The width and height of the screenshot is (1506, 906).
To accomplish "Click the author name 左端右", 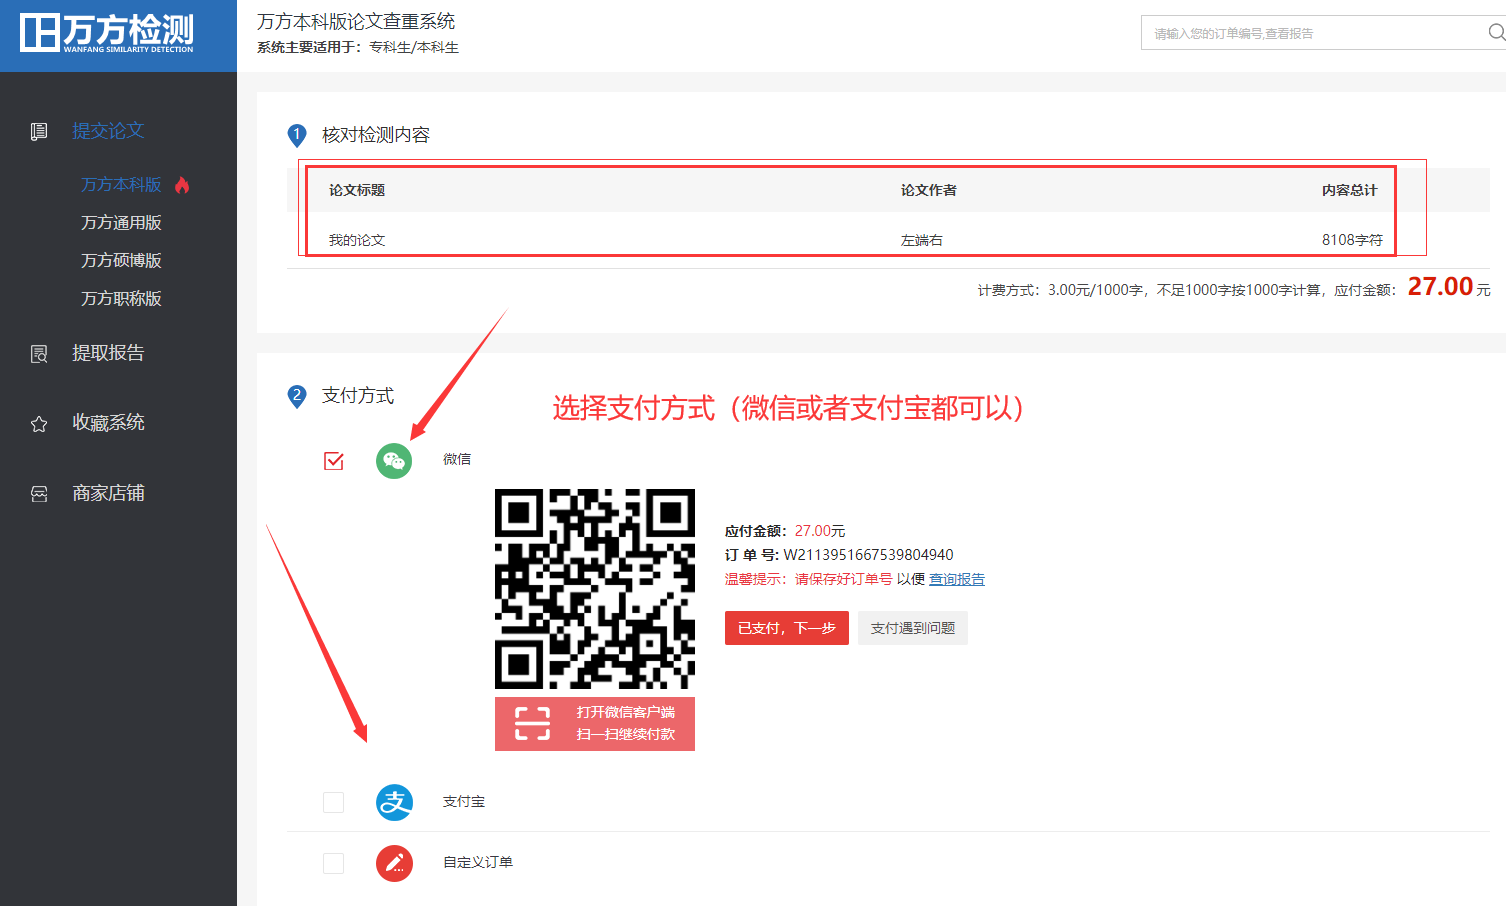I will click(922, 240).
